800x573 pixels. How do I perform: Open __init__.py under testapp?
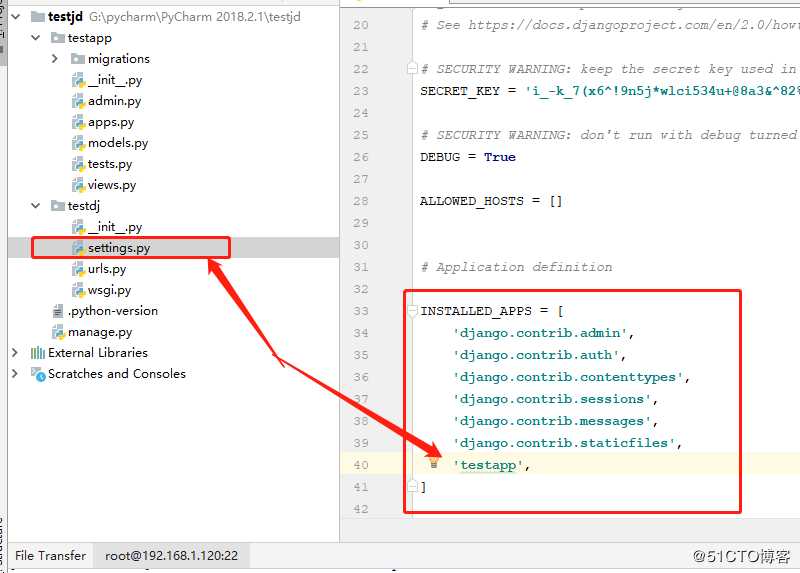tap(115, 80)
